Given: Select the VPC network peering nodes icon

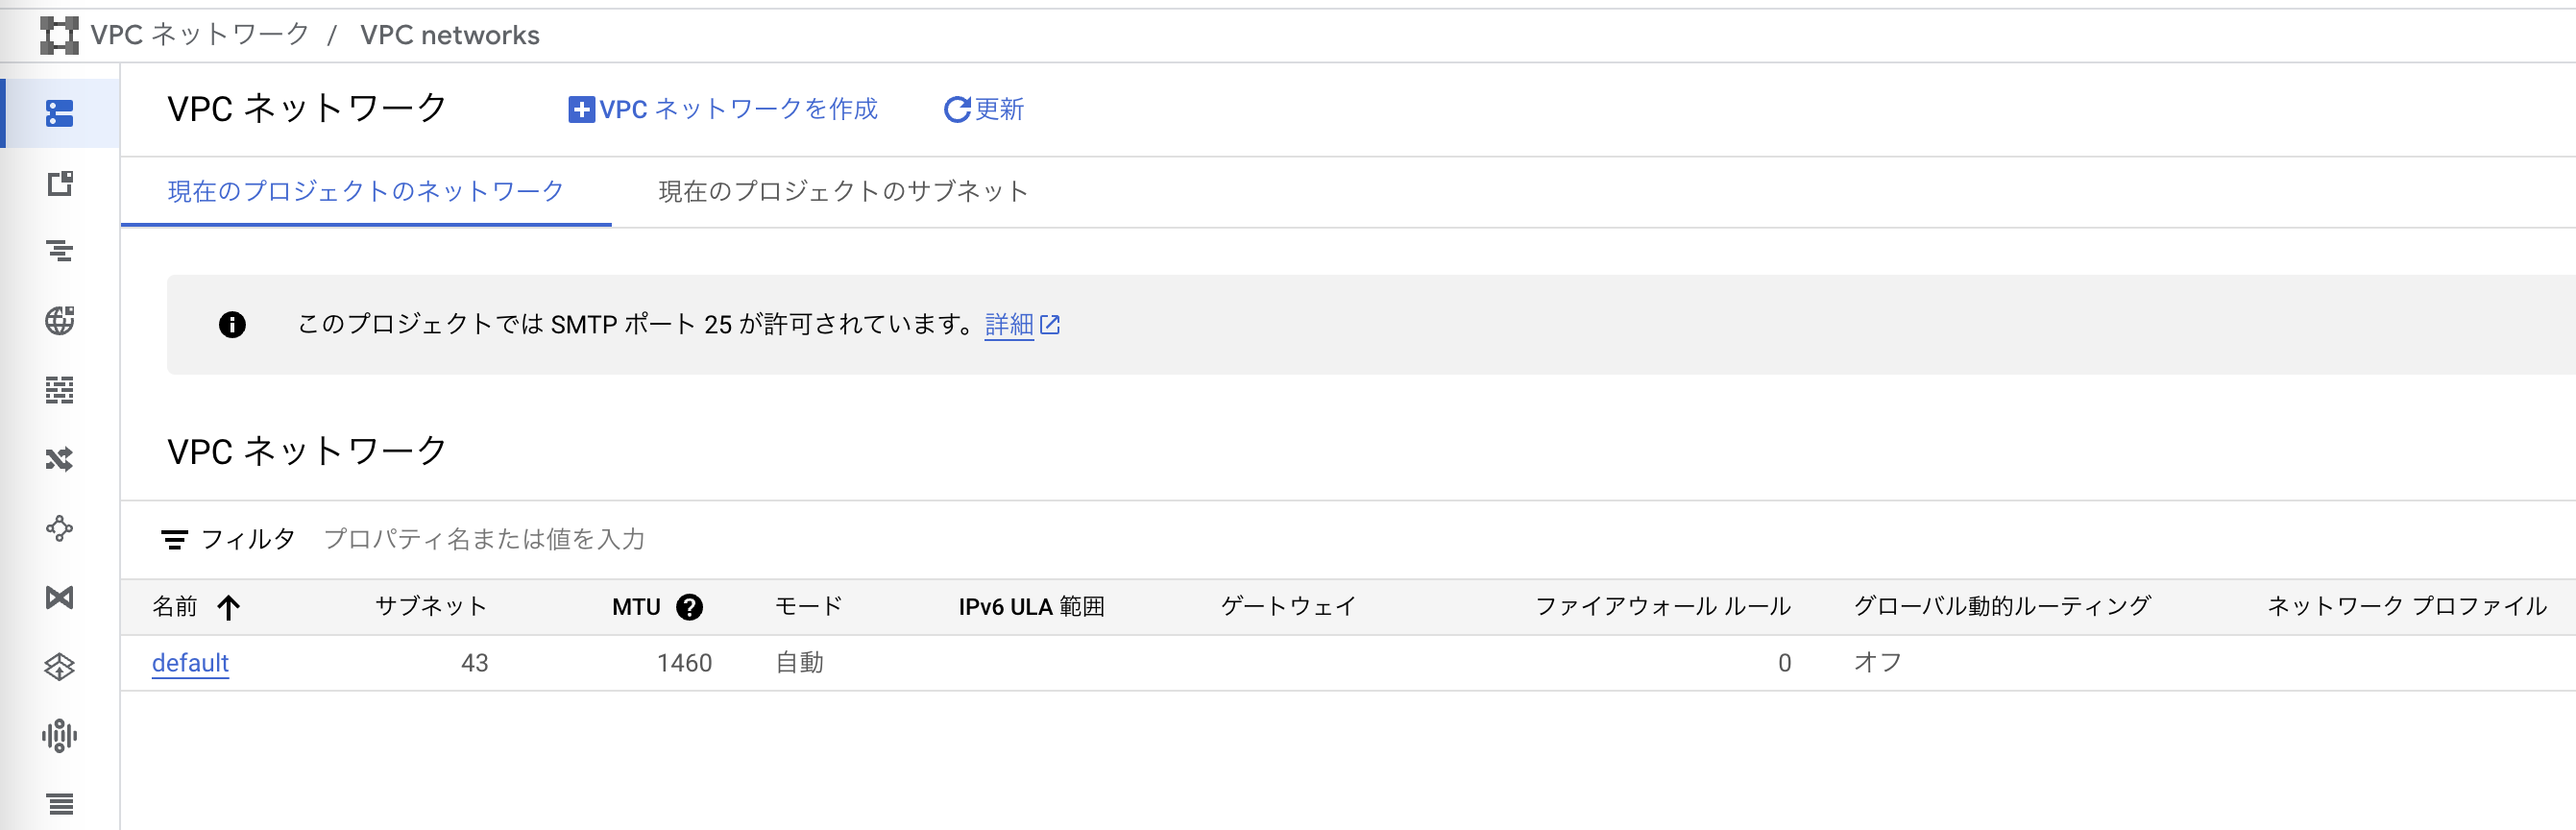Looking at the screenshot, I should pyautogui.click(x=60, y=529).
